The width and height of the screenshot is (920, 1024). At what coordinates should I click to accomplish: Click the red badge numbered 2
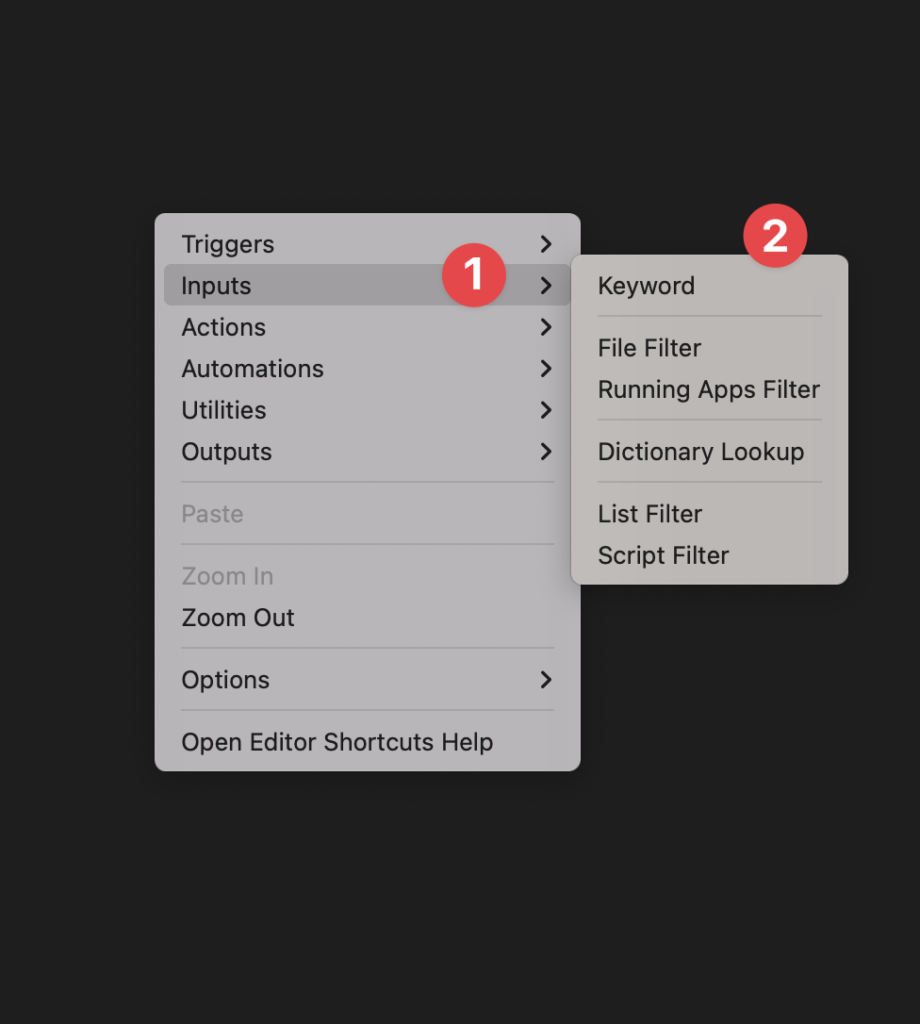click(x=775, y=236)
